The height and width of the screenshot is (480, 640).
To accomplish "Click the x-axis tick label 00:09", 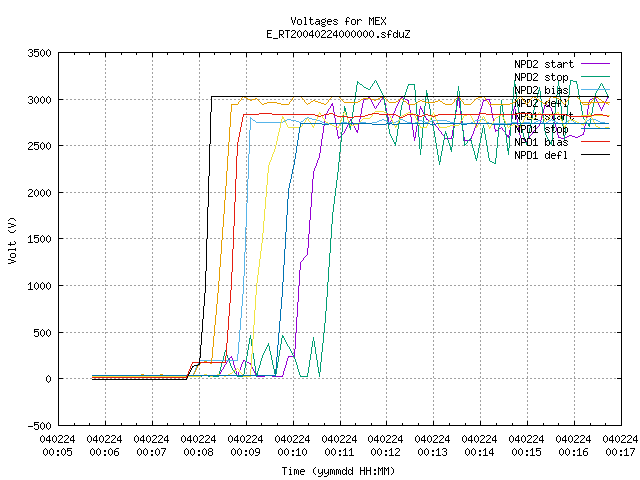I will 245,453.
